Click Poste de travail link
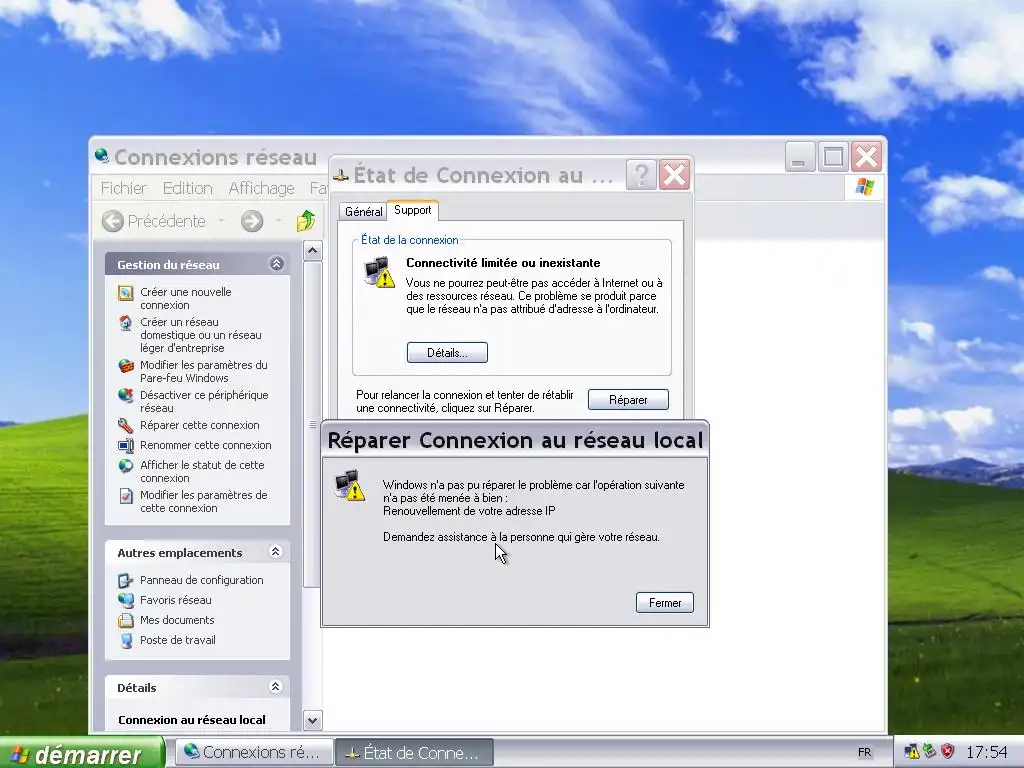Screen dimensions: 1024x768 (178, 640)
